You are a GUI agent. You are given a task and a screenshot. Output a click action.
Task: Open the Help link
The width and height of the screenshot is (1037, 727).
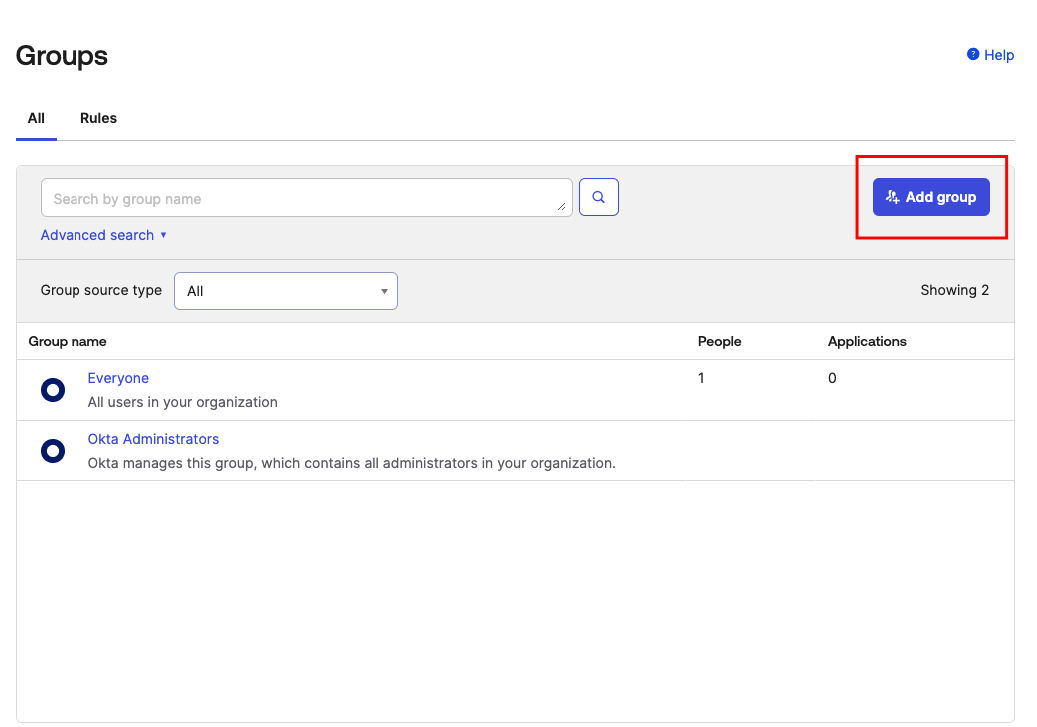pyautogui.click(x=999, y=55)
